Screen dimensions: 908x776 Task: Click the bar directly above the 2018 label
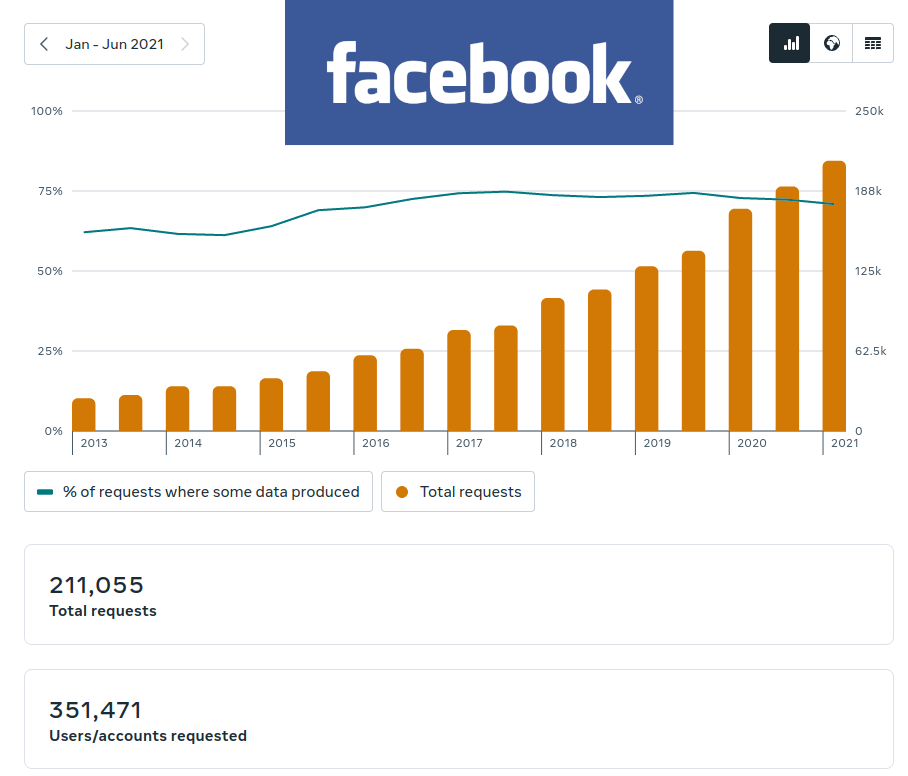coord(553,364)
